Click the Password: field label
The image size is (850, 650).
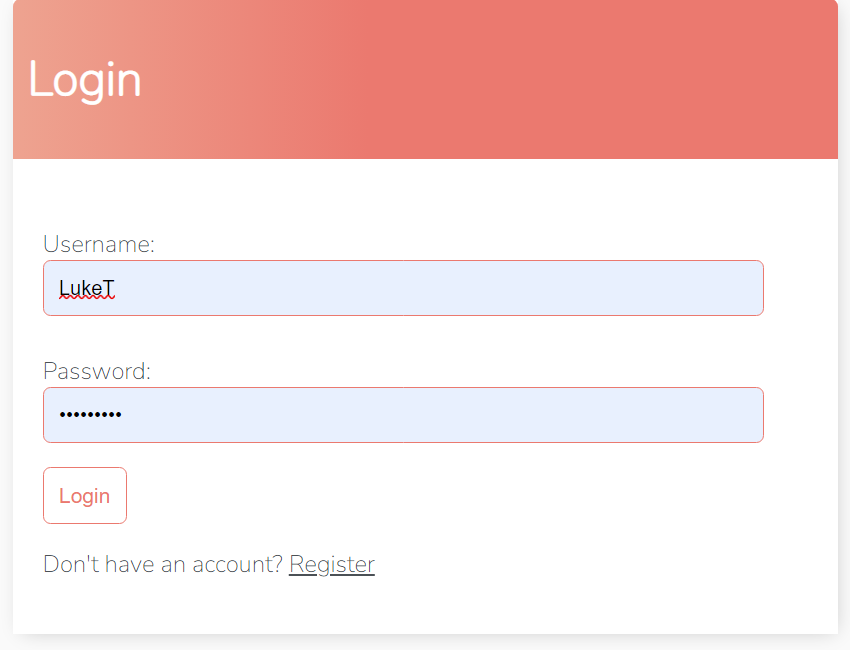[x=96, y=371]
